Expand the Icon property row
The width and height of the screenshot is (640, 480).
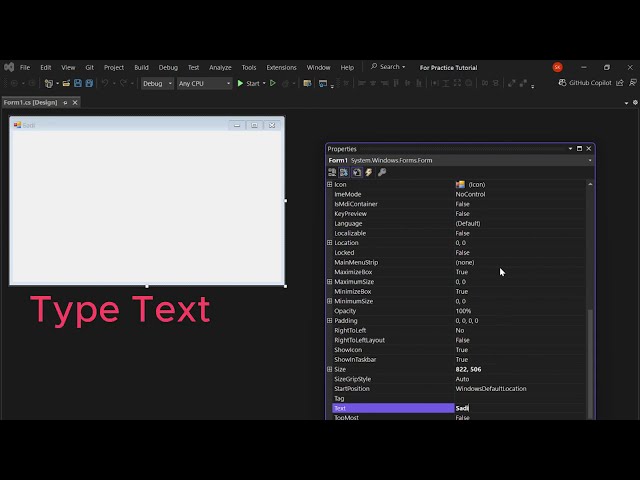coord(329,184)
